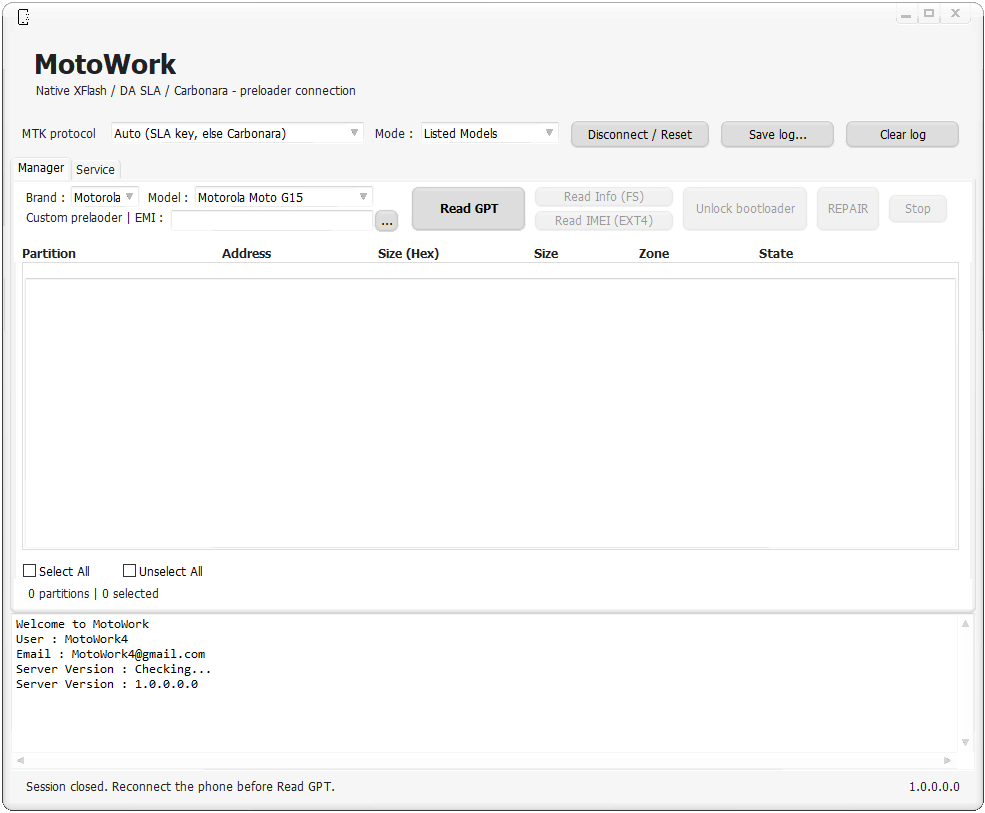Click the log horizontal scrollbar right arrow
985x813 pixels.
[x=947, y=760]
